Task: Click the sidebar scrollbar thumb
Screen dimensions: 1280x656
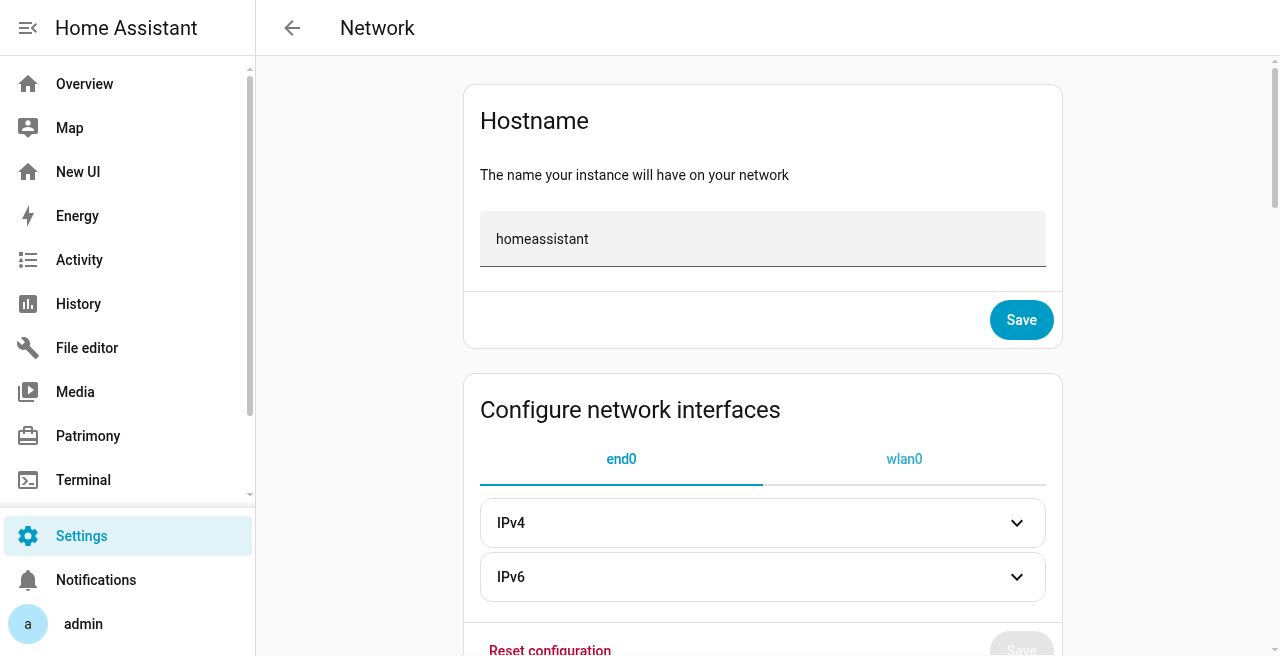Action: pos(250,246)
